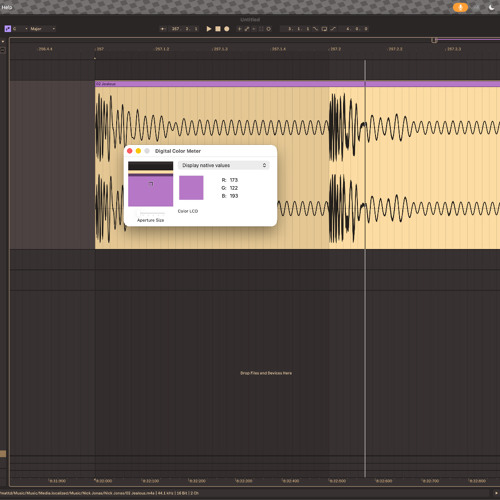This screenshot has height=500, width=500.
Task: Click the Aperture Size slider
Action: (x=150, y=213)
